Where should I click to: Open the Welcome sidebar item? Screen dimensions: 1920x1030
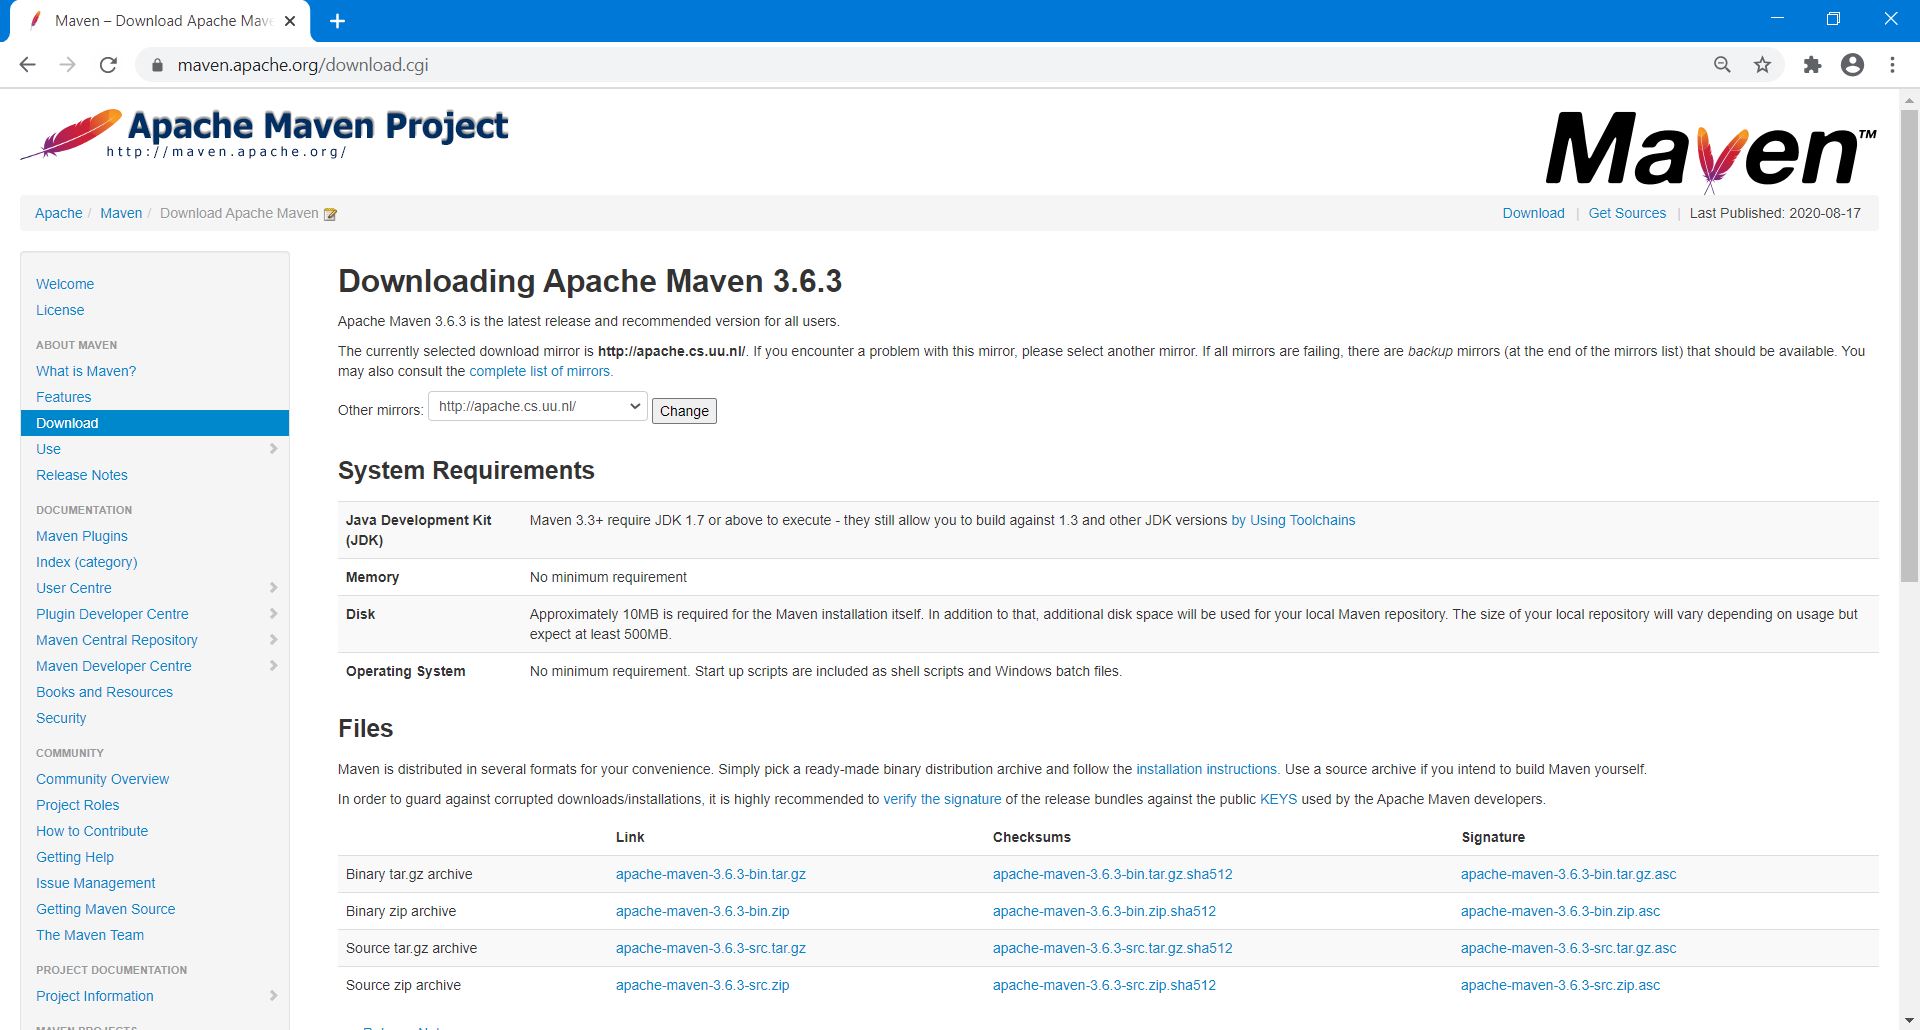(x=65, y=284)
